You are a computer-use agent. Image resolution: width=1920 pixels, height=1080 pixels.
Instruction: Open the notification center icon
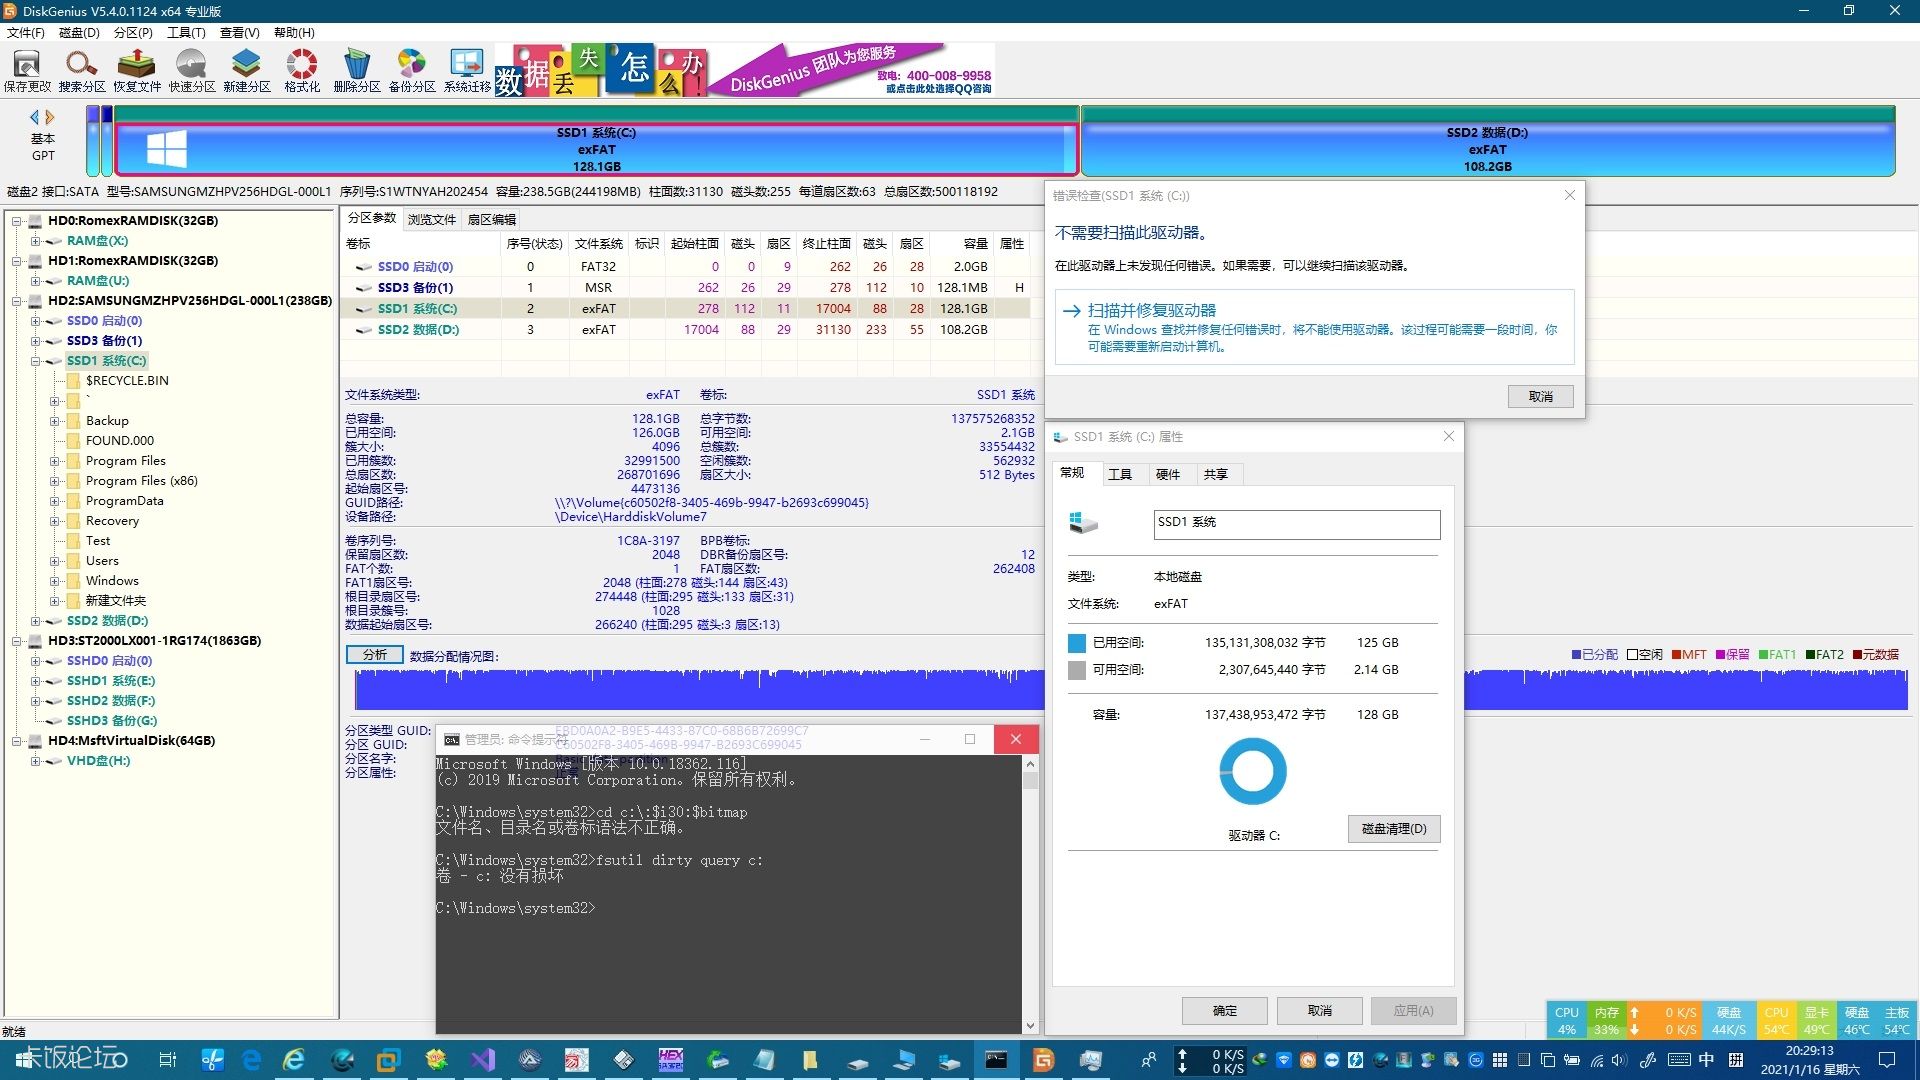coord(1888,1060)
